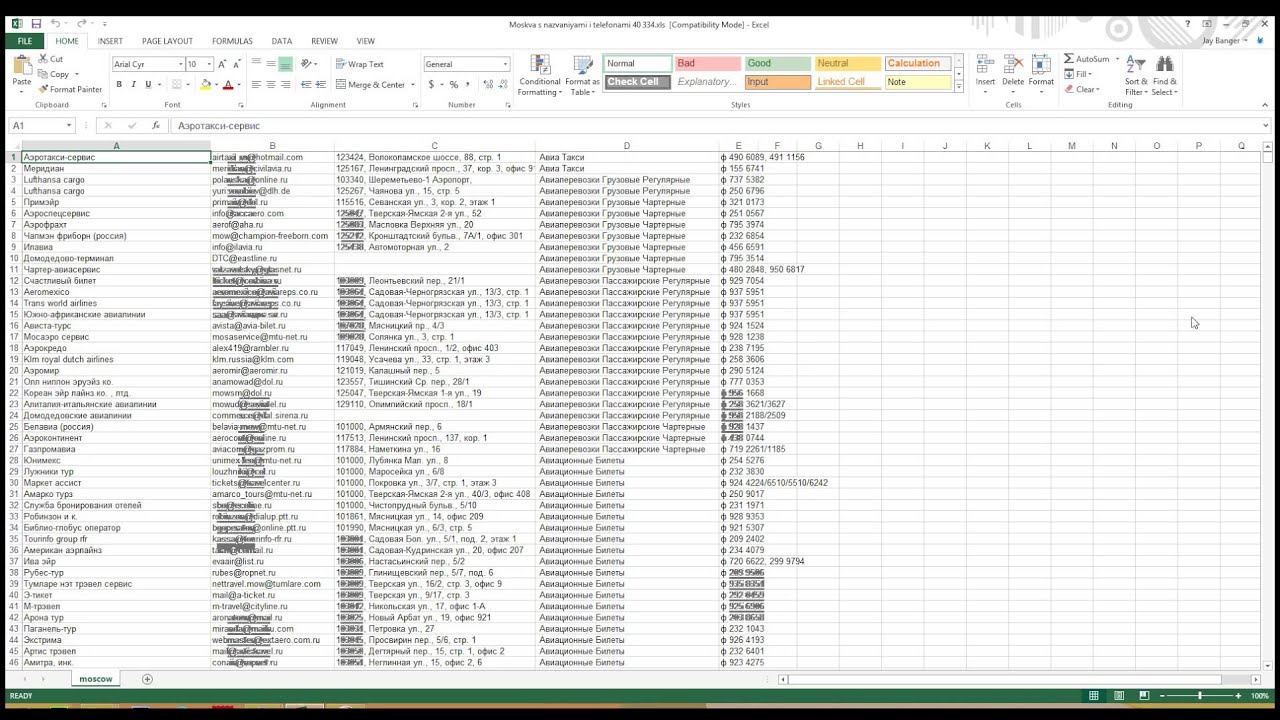
Task: Expand the Merge & Center options arrow
Action: pyautogui.click(x=413, y=85)
